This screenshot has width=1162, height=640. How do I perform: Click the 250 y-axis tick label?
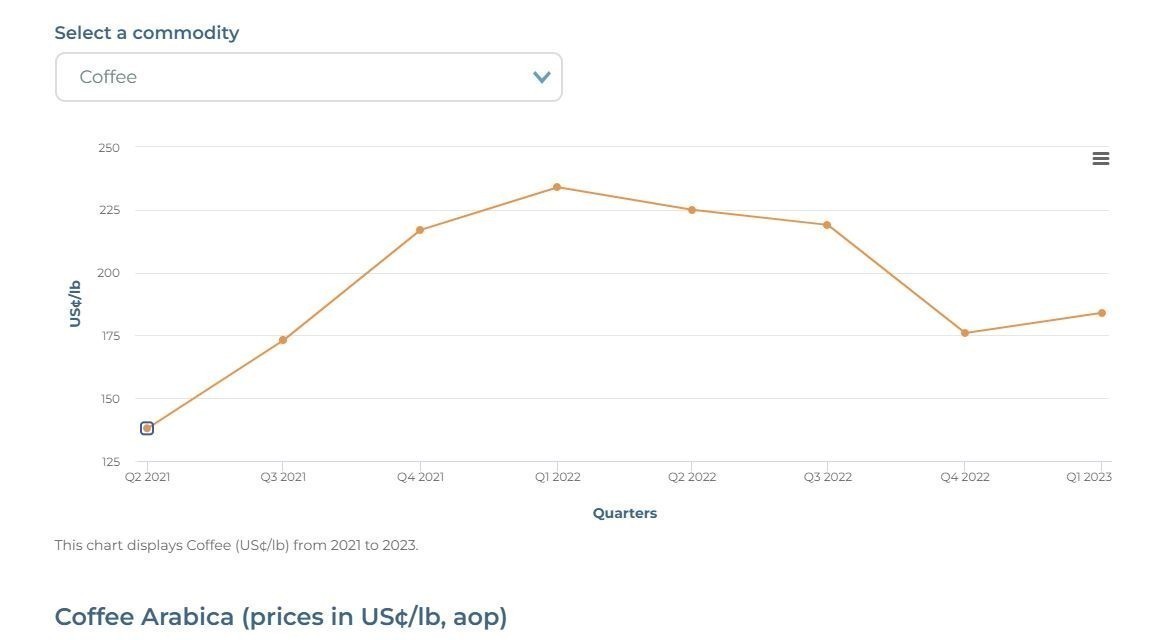tap(109, 148)
